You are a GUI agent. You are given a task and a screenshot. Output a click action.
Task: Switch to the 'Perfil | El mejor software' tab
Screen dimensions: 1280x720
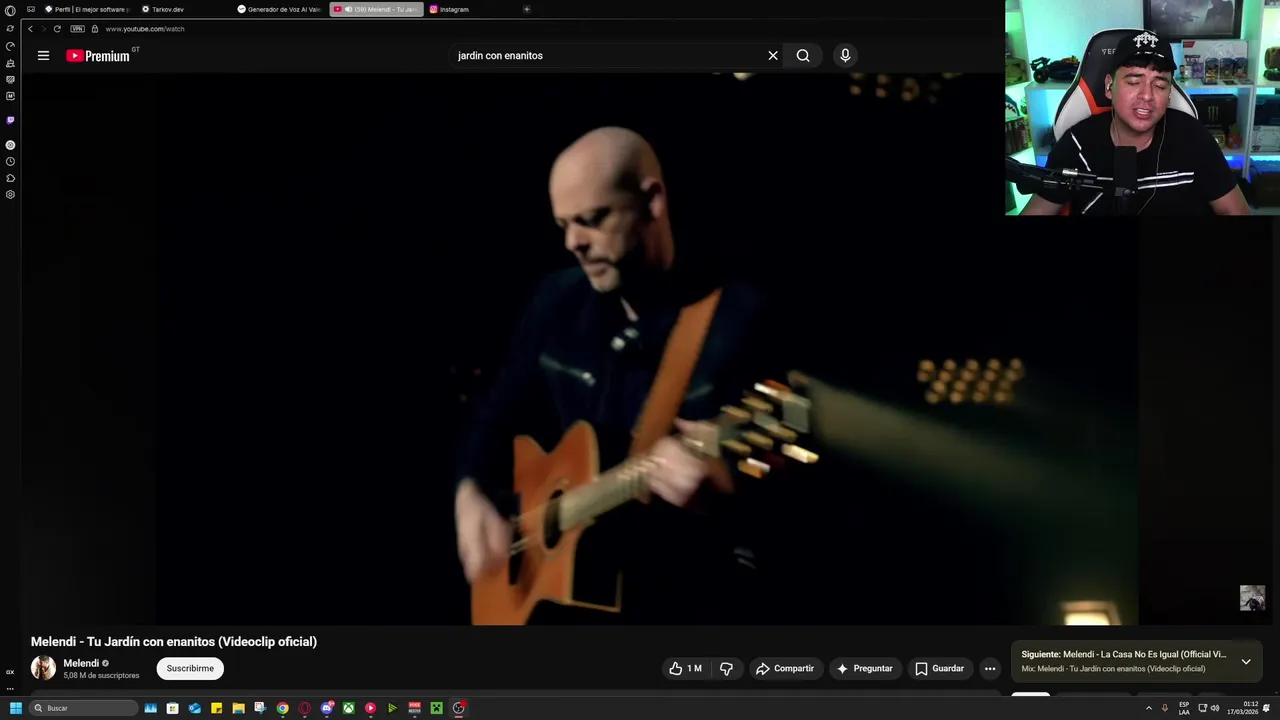click(x=87, y=9)
